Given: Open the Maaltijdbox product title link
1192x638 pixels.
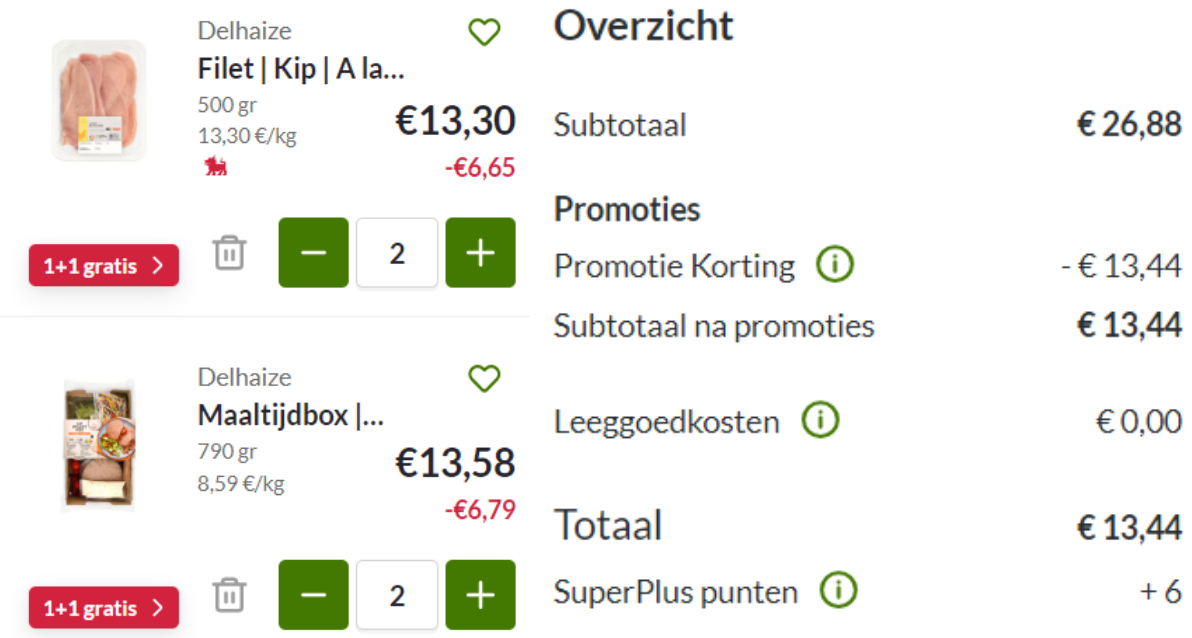Looking at the screenshot, I should [x=290, y=416].
